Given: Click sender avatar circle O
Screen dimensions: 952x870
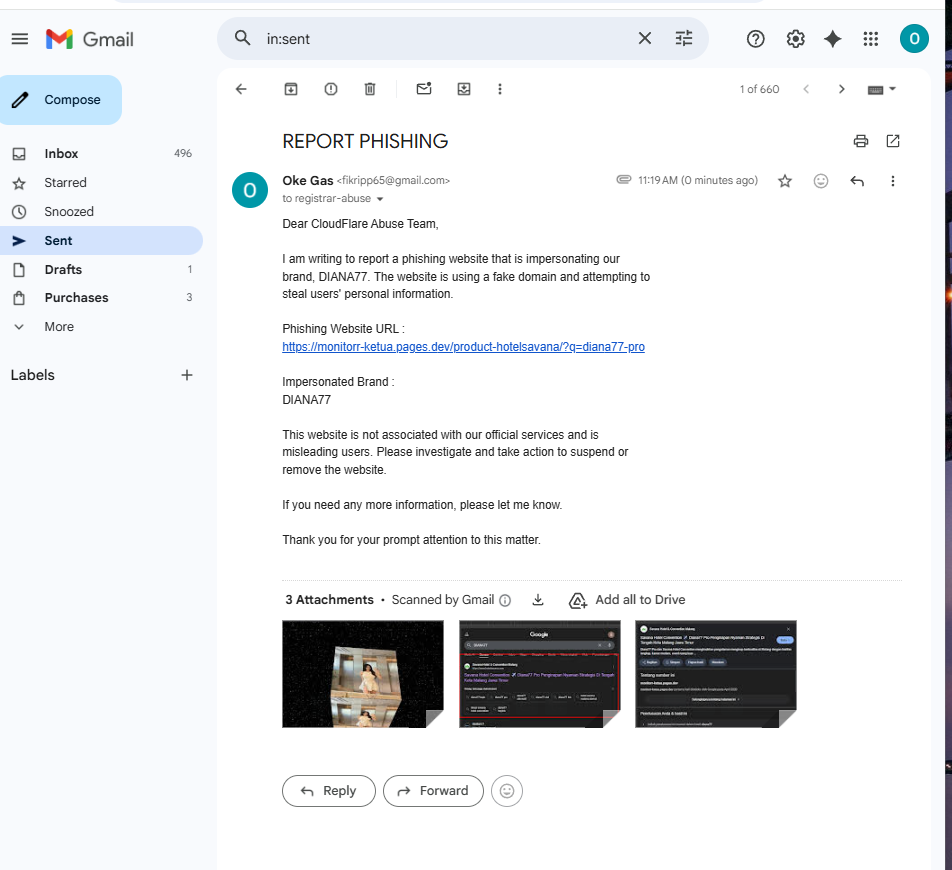Looking at the screenshot, I should (x=250, y=190).
